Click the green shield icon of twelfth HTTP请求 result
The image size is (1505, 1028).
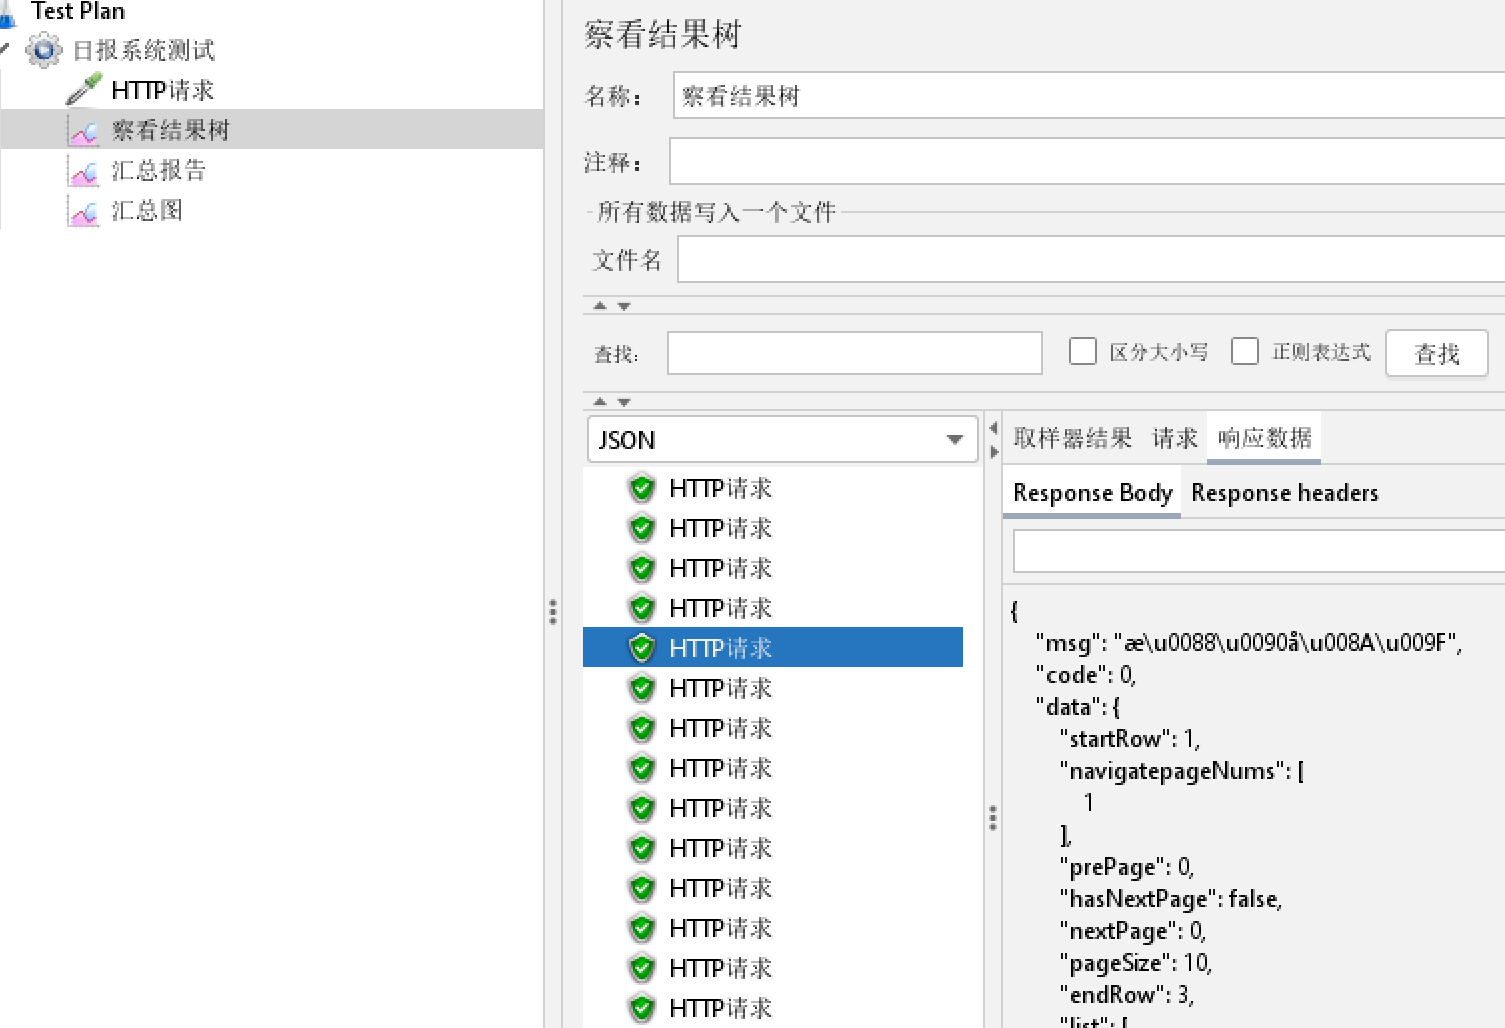click(642, 928)
